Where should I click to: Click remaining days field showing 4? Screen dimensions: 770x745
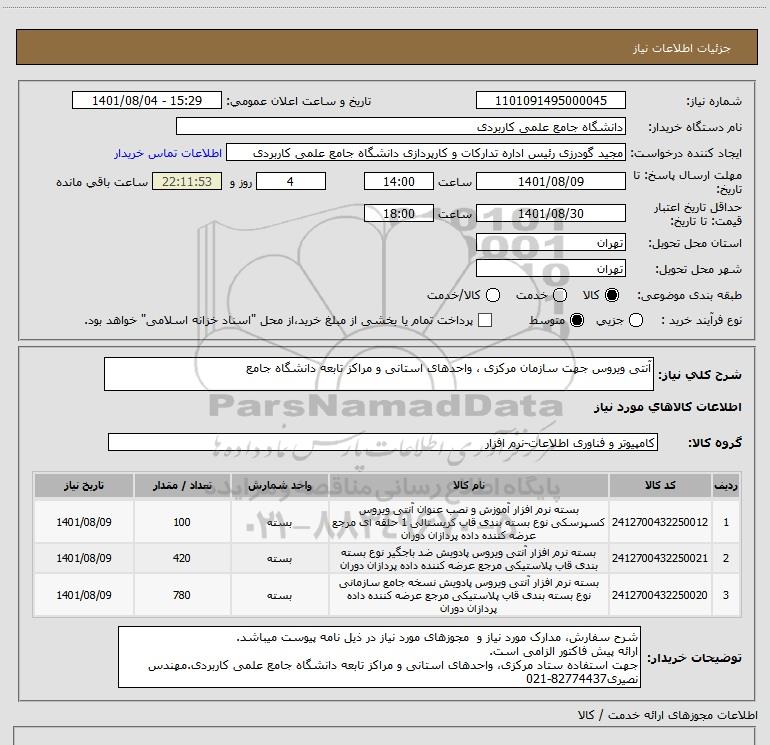coord(291,181)
